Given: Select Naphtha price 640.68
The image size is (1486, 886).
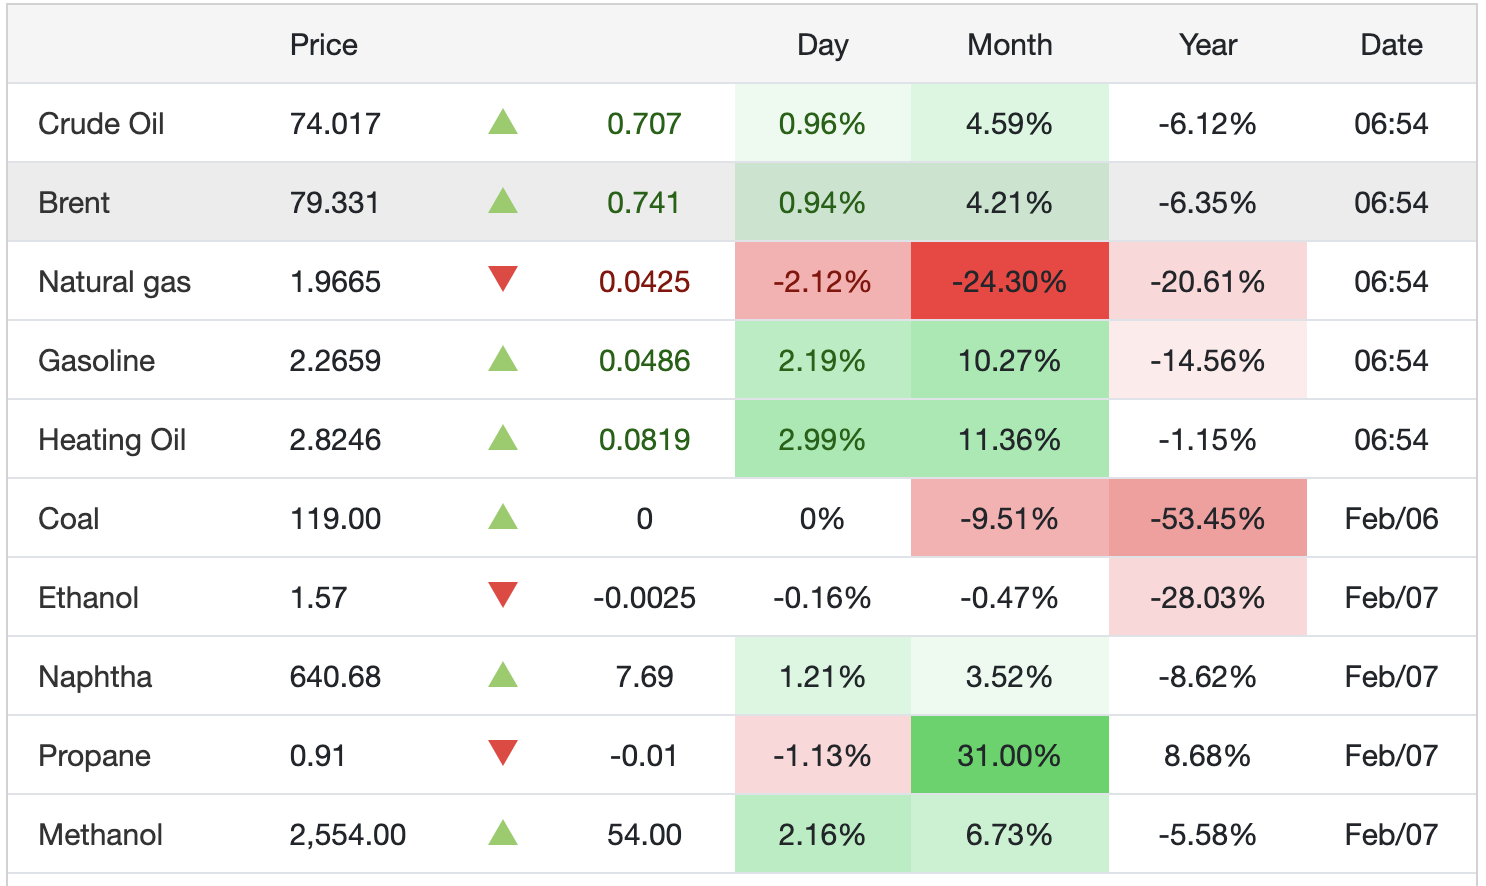Looking at the screenshot, I should pos(335,677).
